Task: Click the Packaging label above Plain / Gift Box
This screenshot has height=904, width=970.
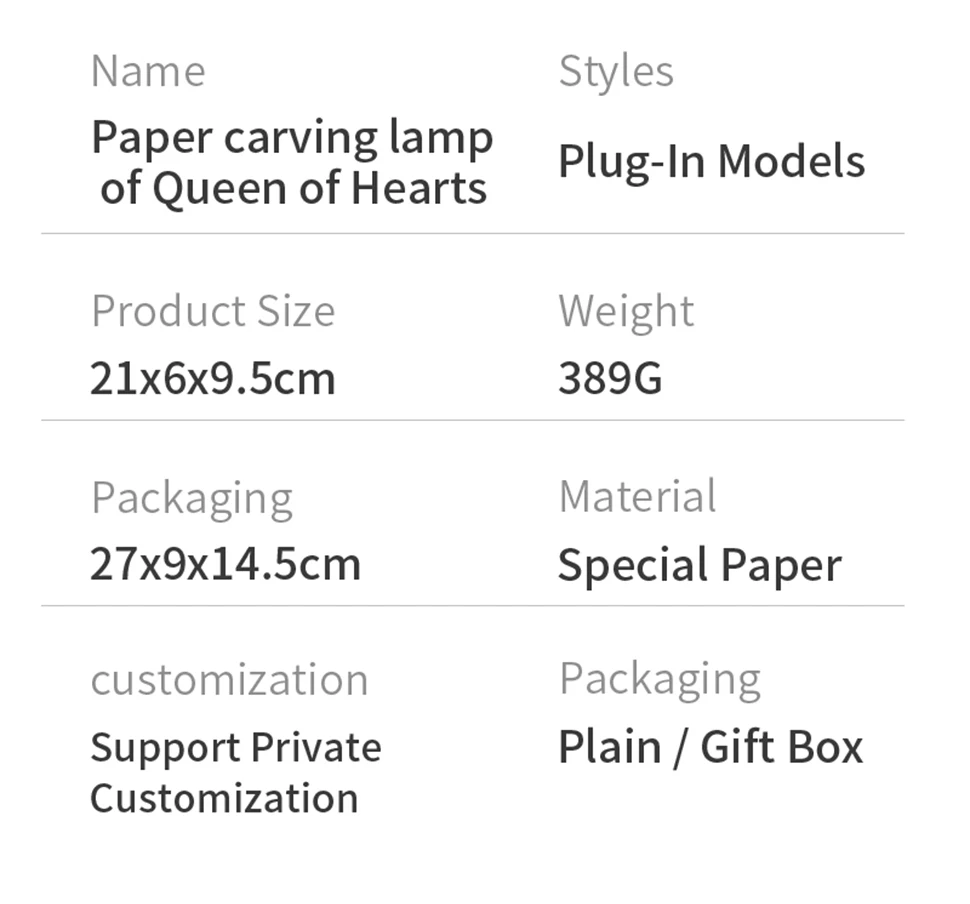Action: point(660,680)
